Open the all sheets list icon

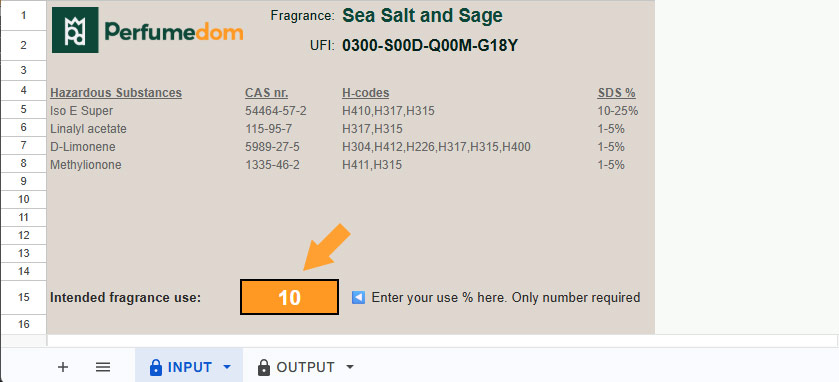103,367
